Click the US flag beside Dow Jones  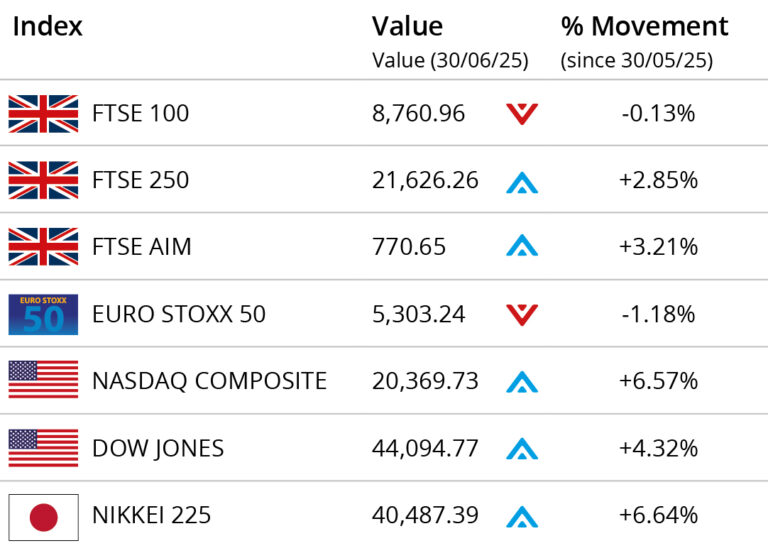[x=43, y=448]
